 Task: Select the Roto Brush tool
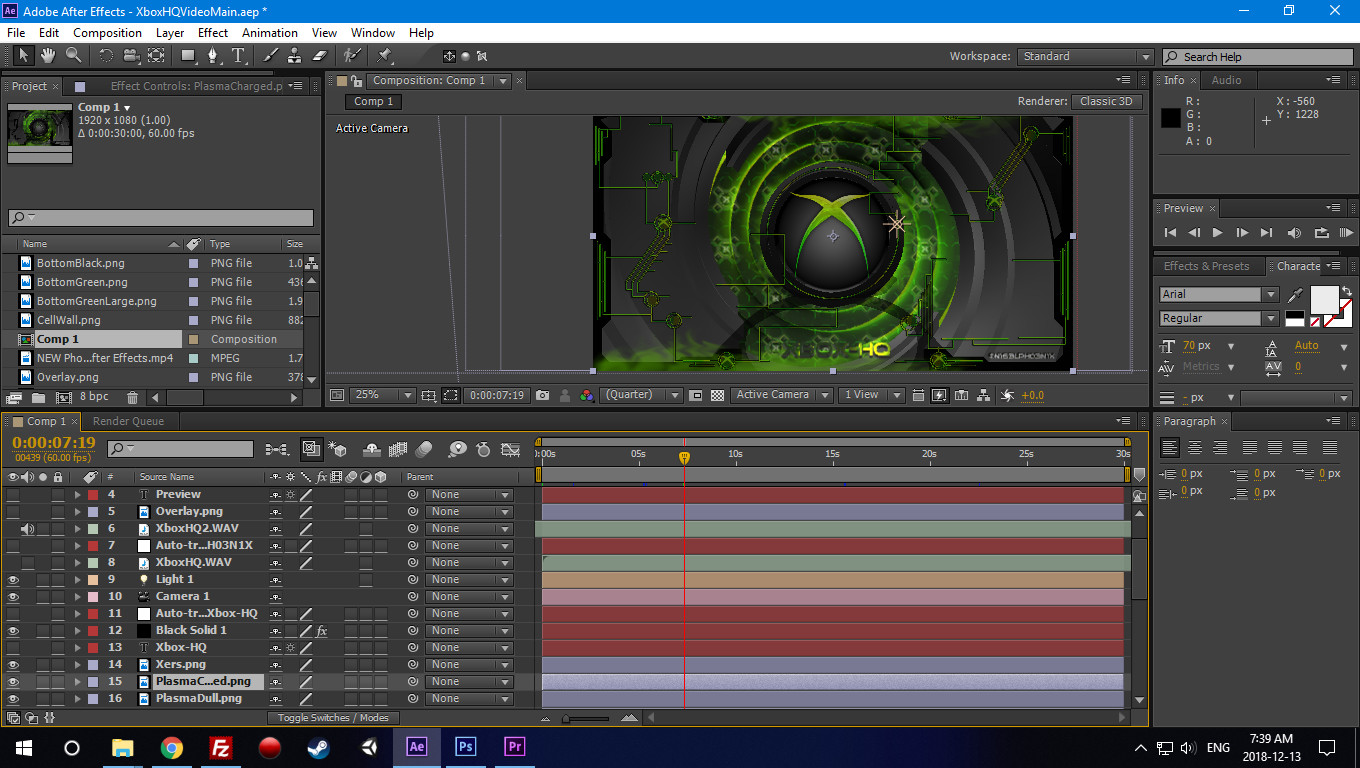[x=352, y=56]
